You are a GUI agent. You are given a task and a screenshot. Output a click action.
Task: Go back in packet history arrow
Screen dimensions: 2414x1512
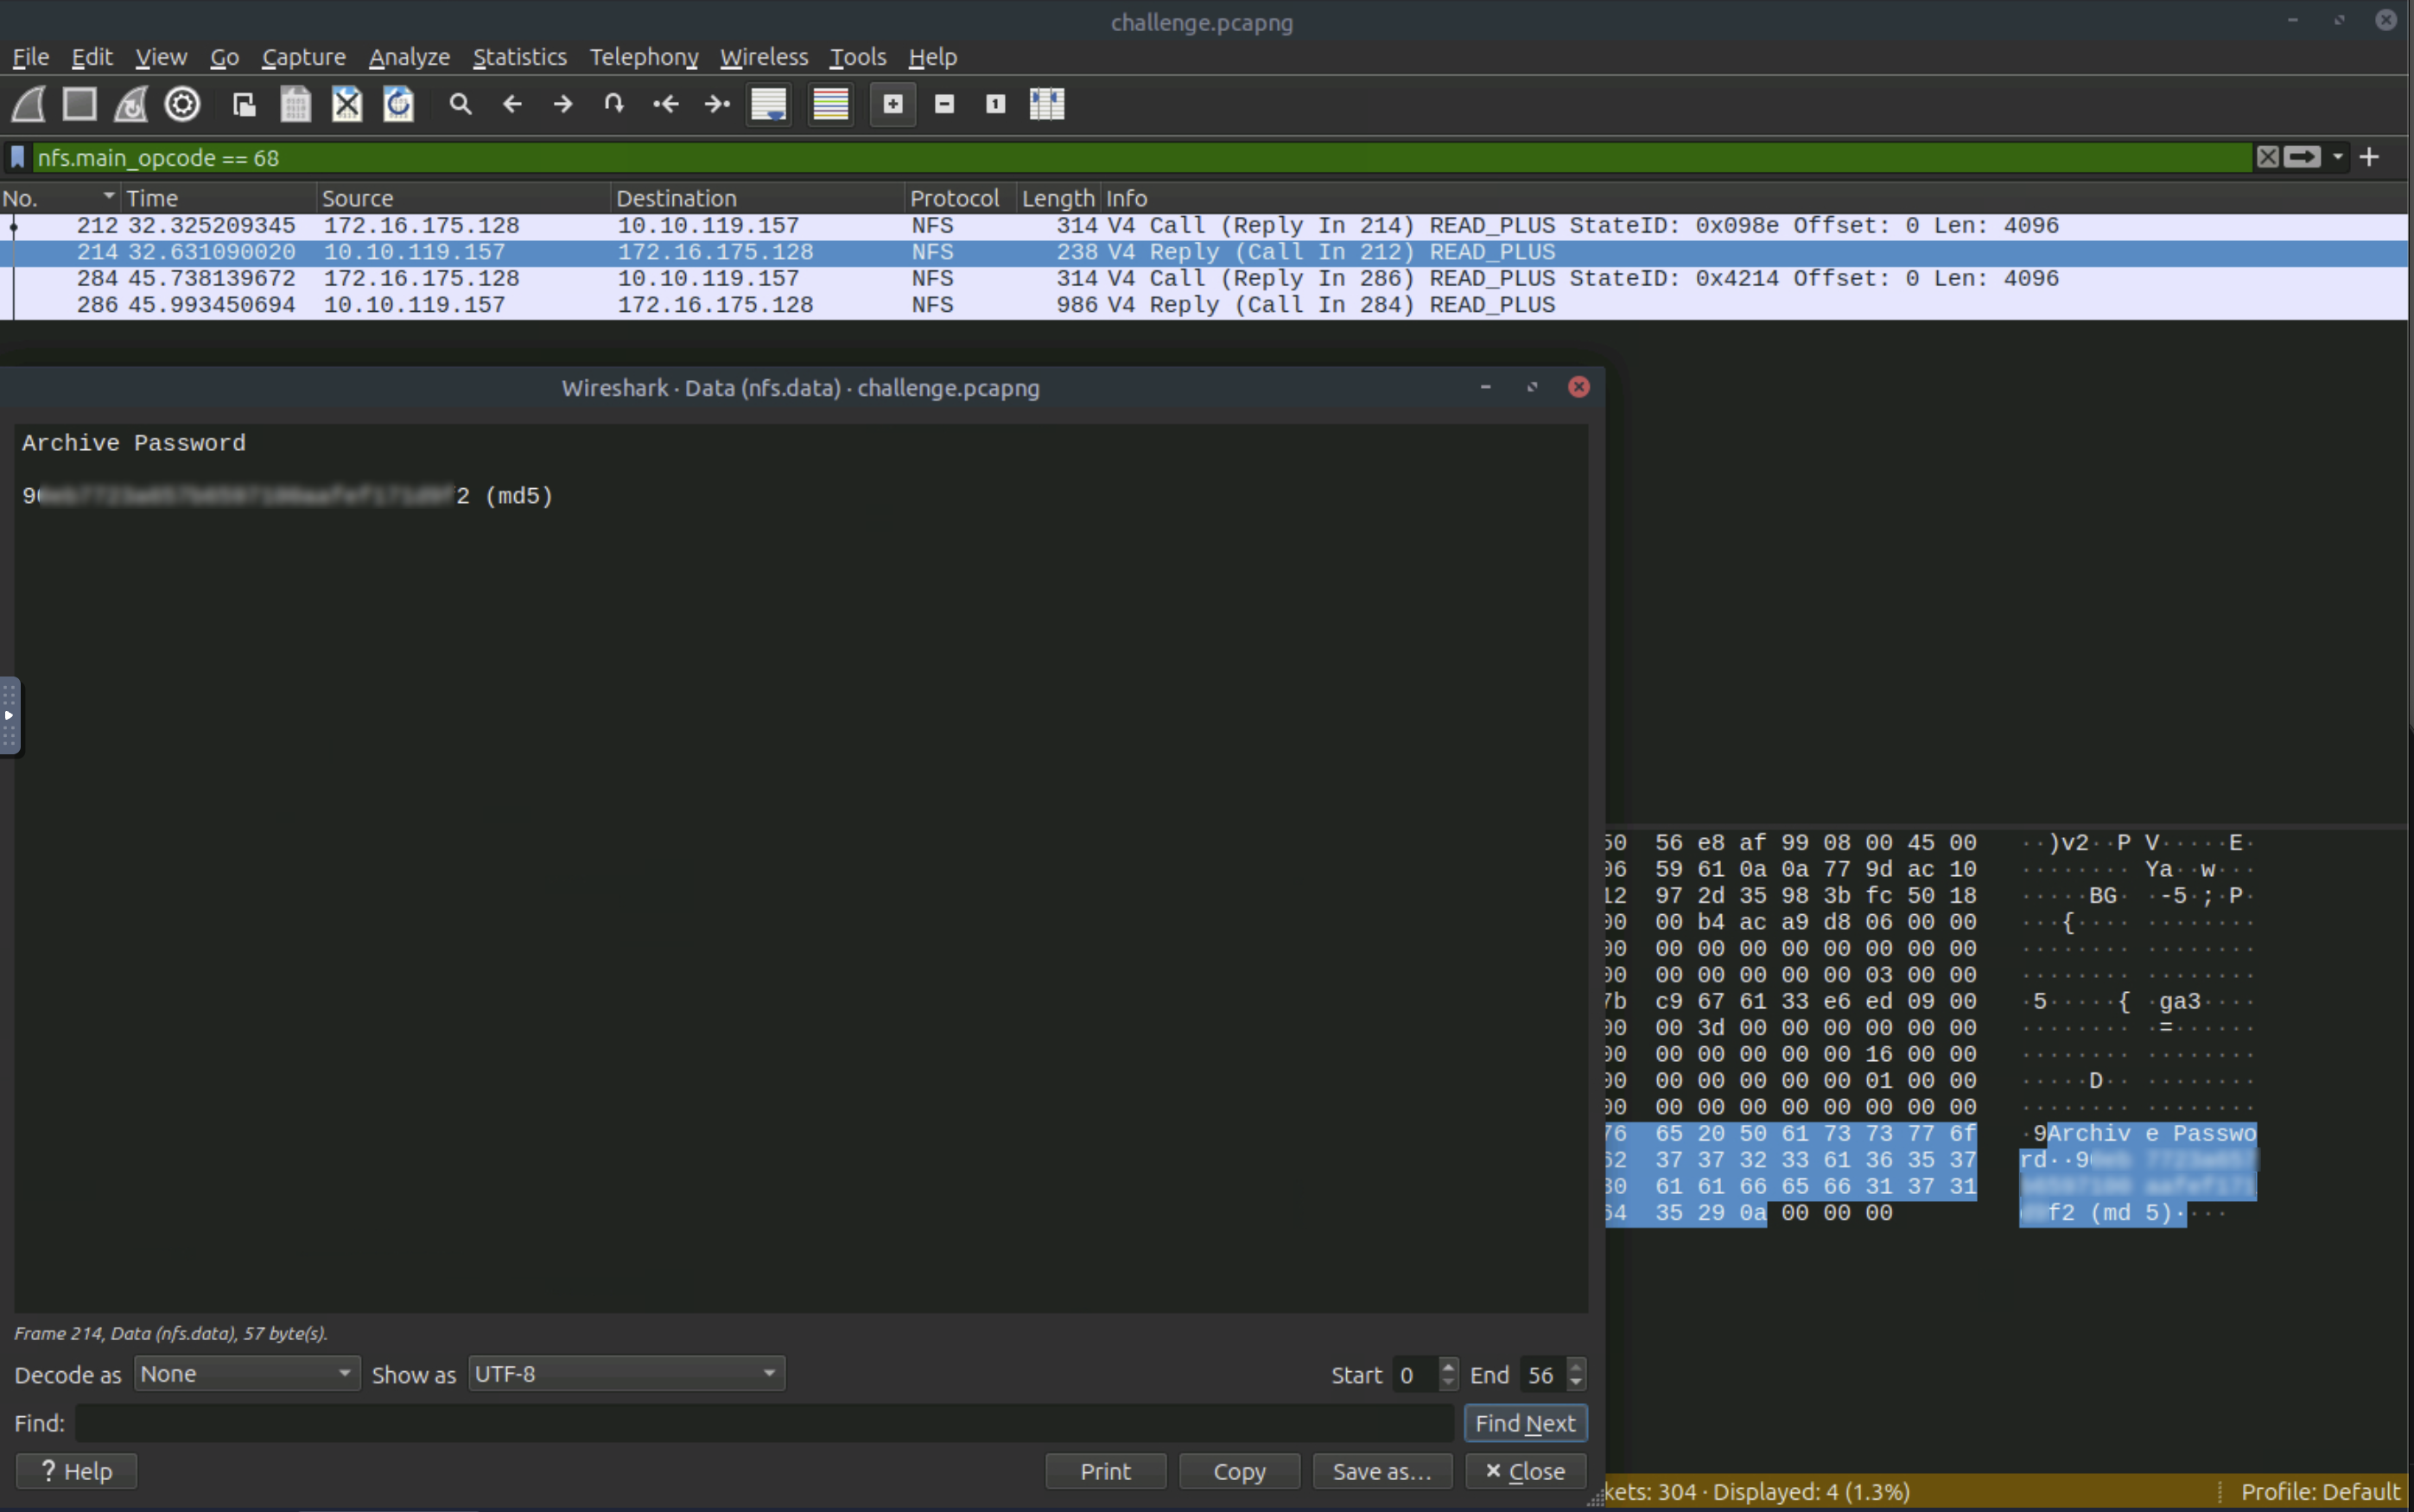pyautogui.click(x=512, y=104)
